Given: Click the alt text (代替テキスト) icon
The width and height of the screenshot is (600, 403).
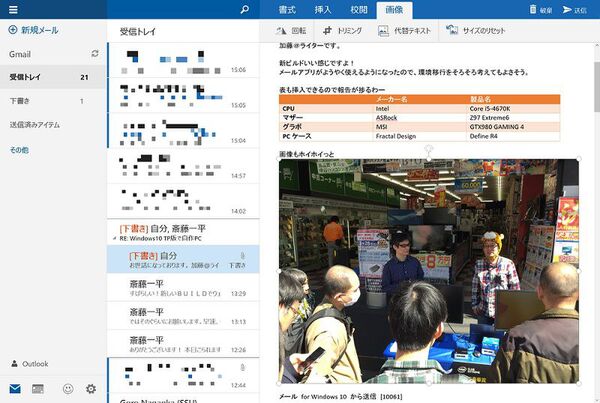Looking at the screenshot, I should pyautogui.click(x=383, y=31).
